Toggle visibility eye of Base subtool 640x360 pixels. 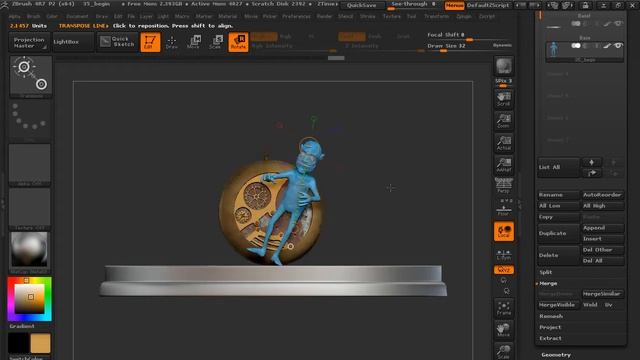618,46
